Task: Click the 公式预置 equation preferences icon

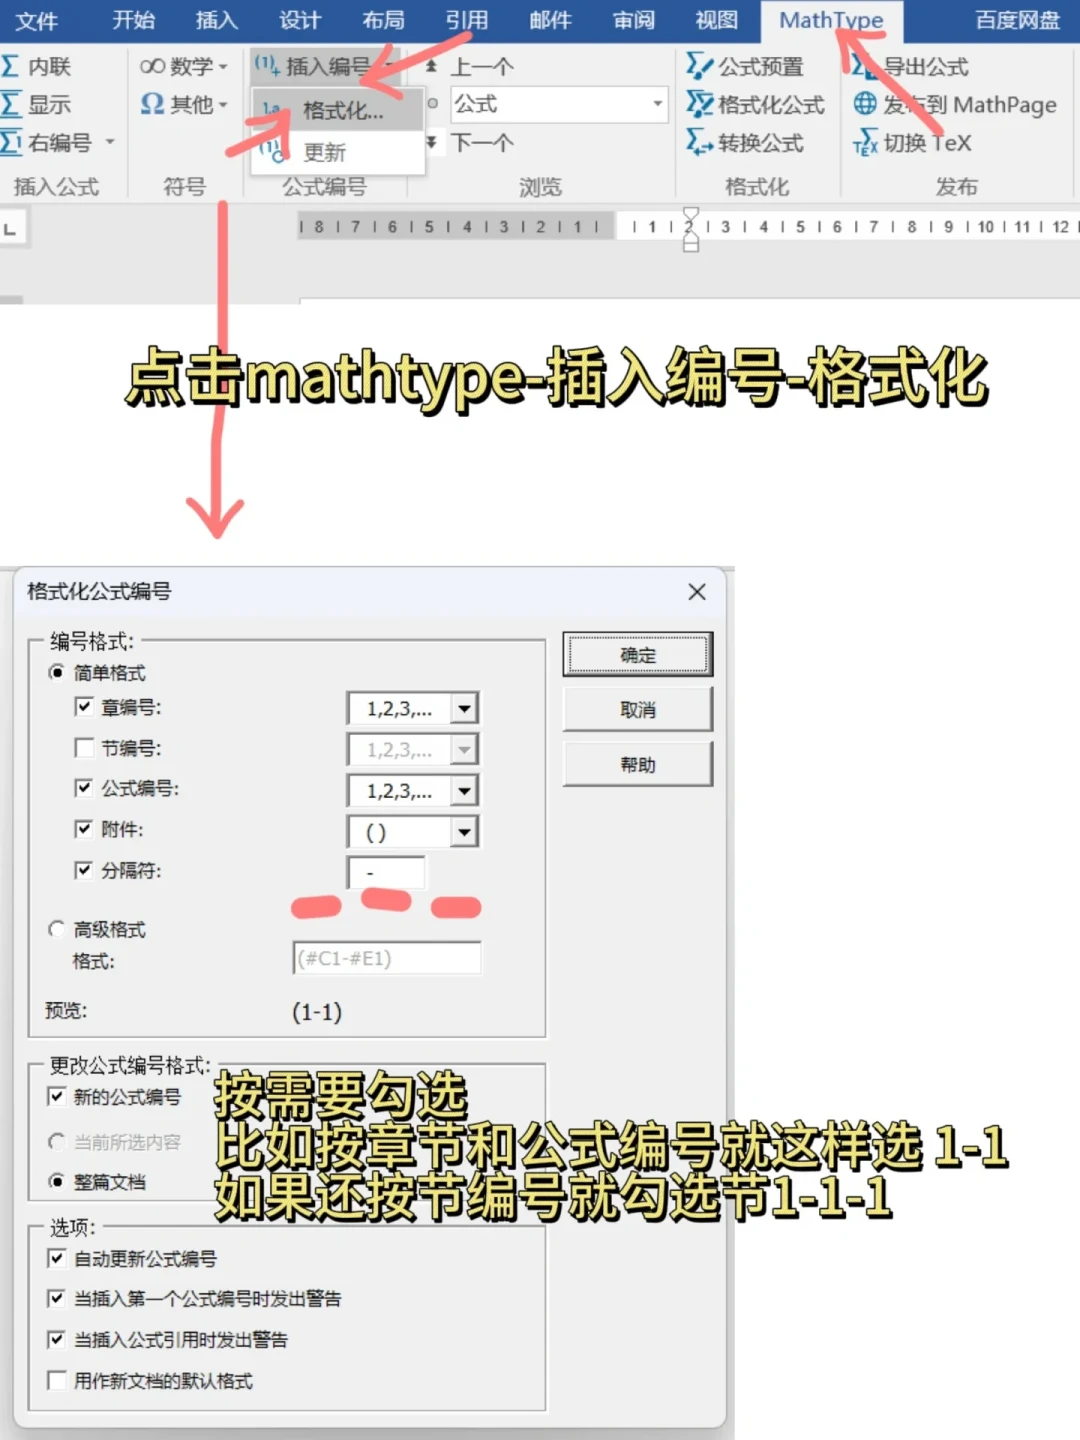Action: [x=699, y=66]
